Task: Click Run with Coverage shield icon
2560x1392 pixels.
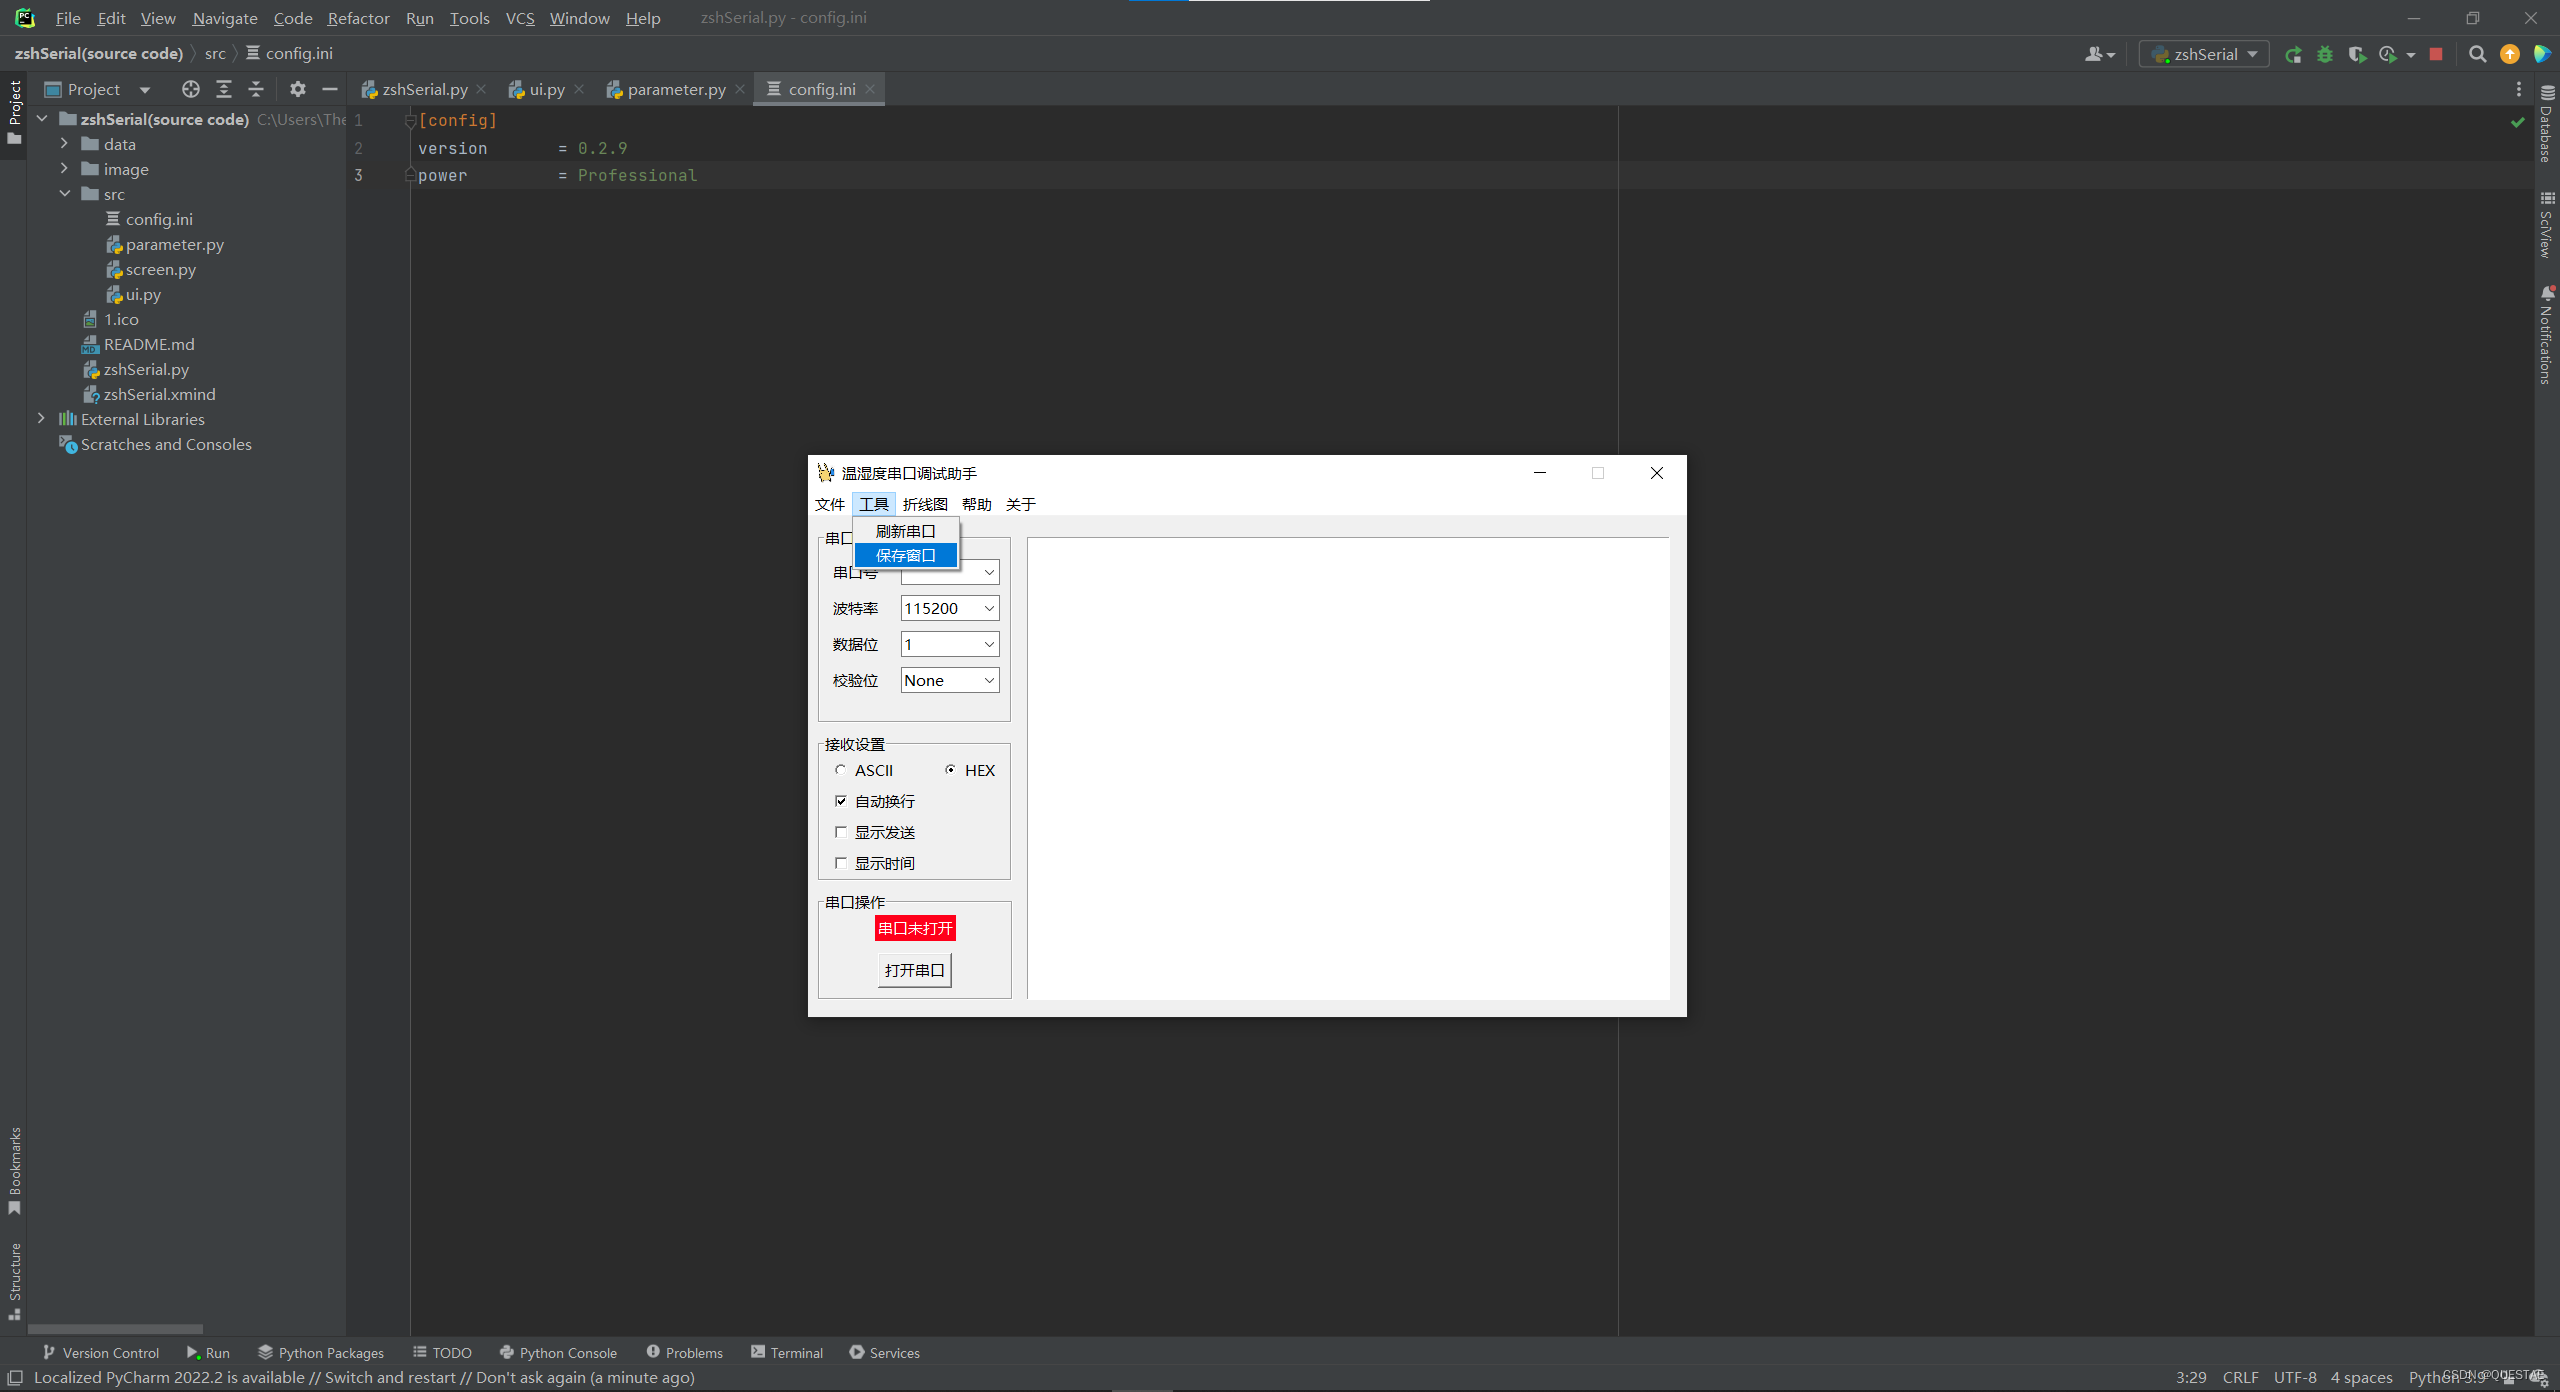Action: (x=2357, y=55)
